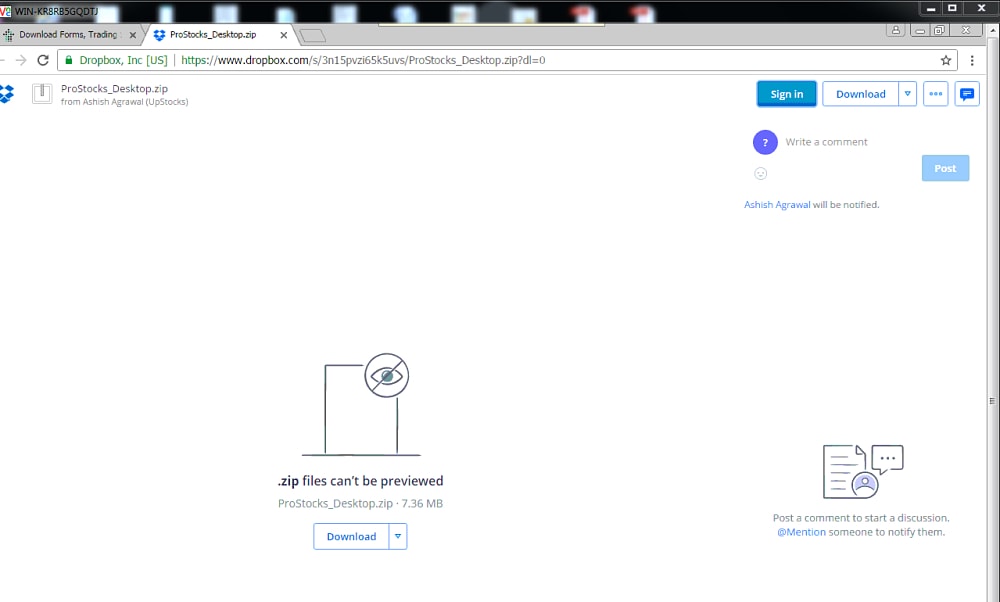1000x602 pixels.
Task: Open the Chrome three-dot menu
Action: coord(972,60)
